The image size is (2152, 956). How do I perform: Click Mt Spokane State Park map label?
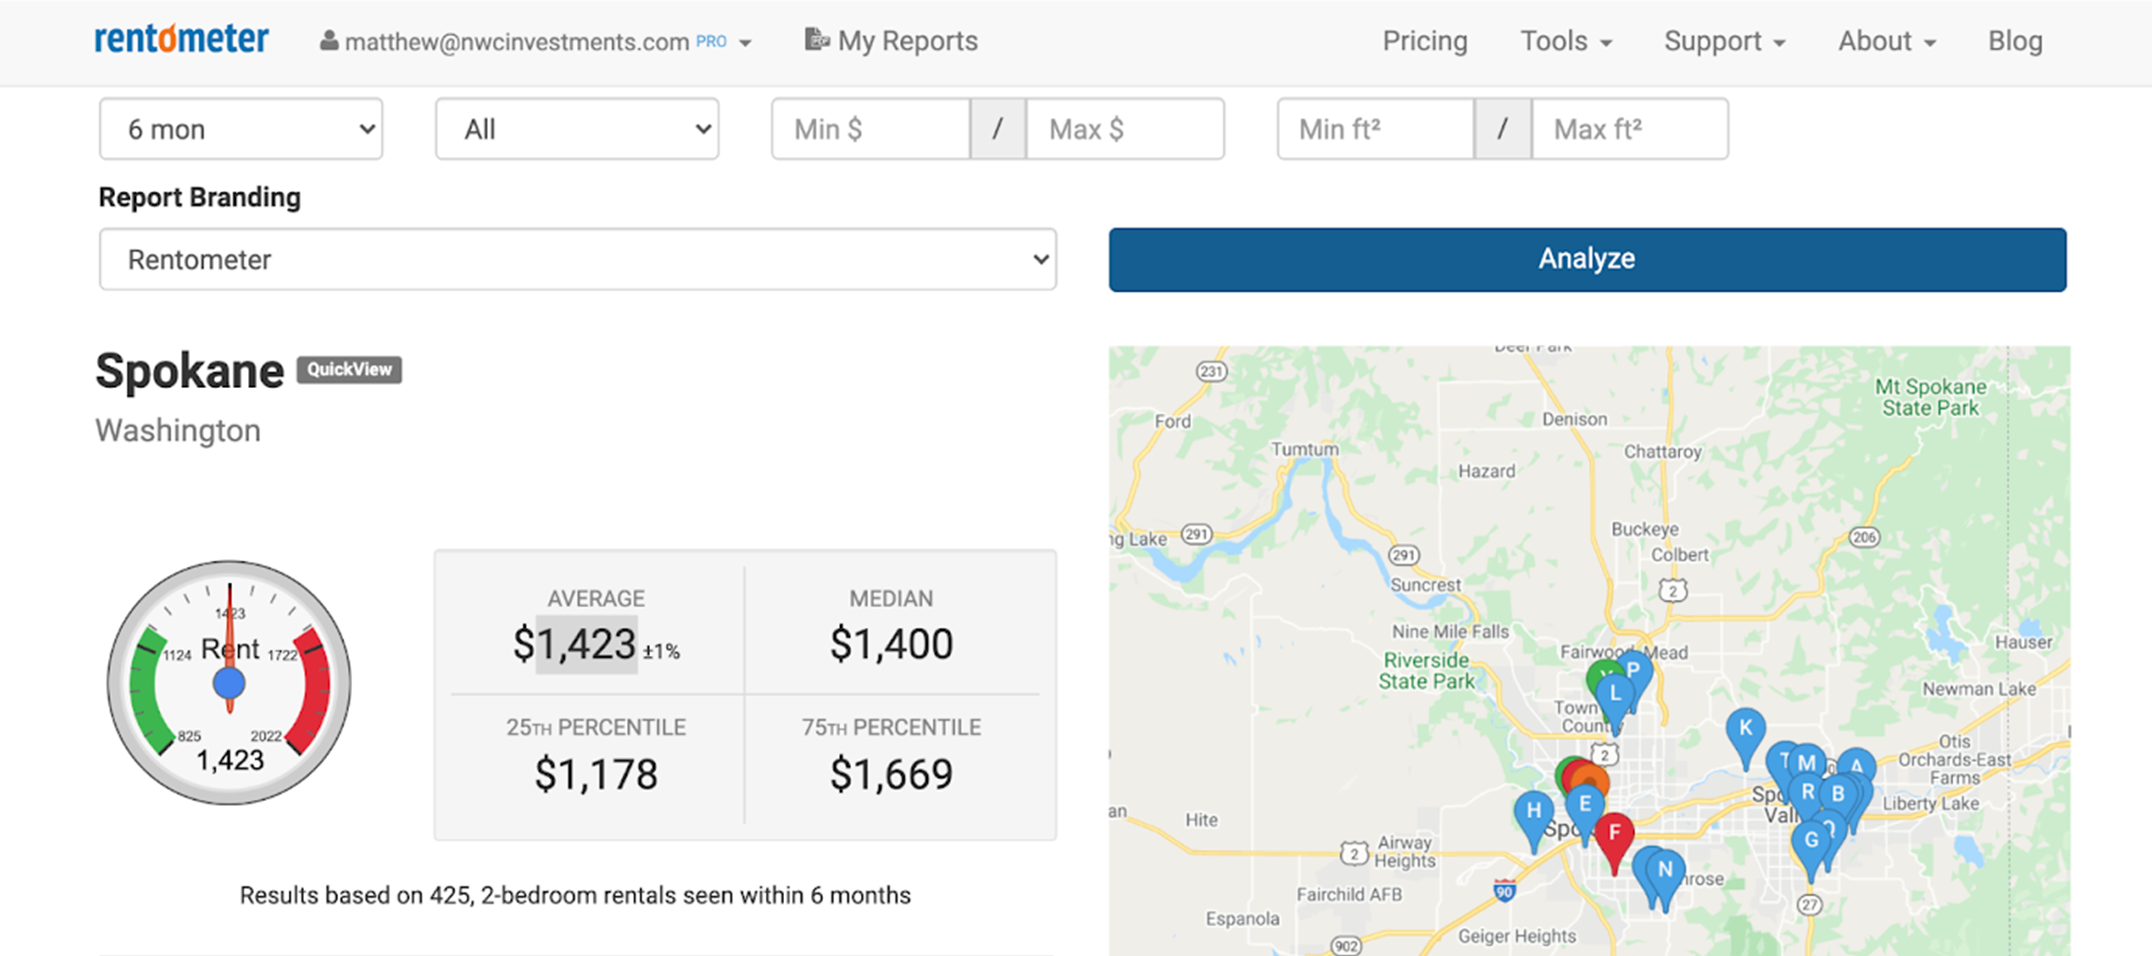tap(1930, 397)
